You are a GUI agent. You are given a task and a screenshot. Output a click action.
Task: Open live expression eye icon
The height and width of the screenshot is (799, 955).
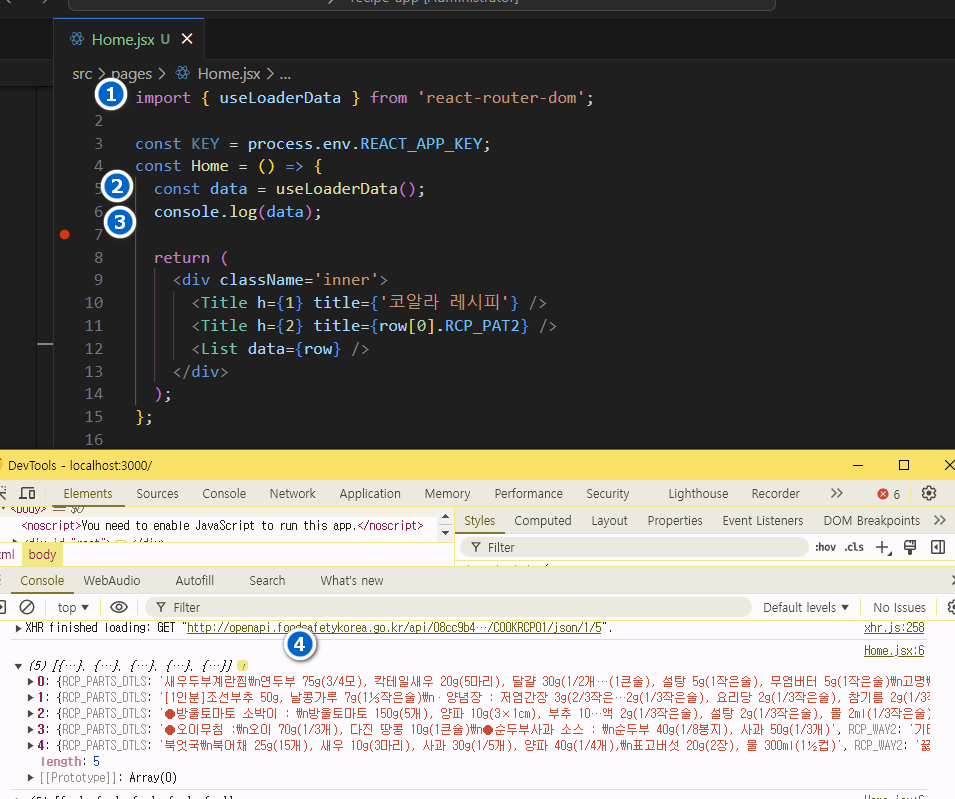119,607
